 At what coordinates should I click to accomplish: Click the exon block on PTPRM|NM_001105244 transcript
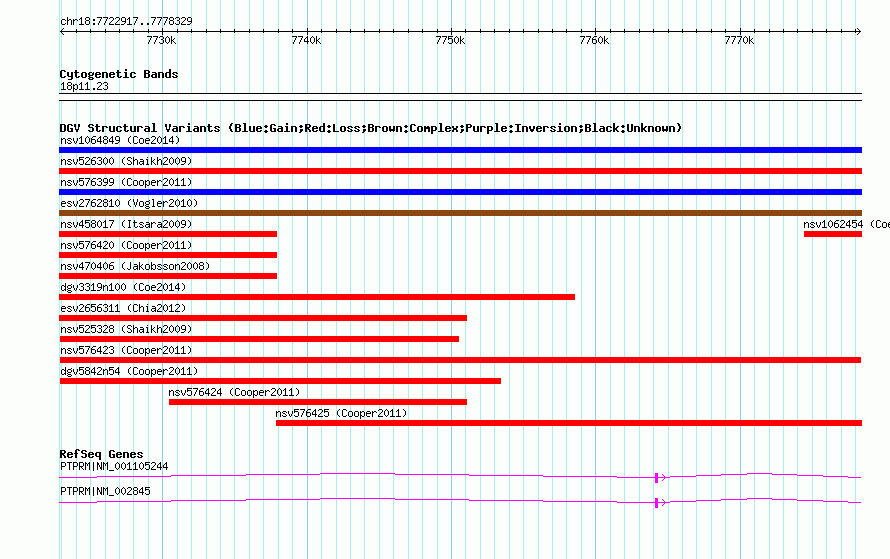tap(657, 478)
